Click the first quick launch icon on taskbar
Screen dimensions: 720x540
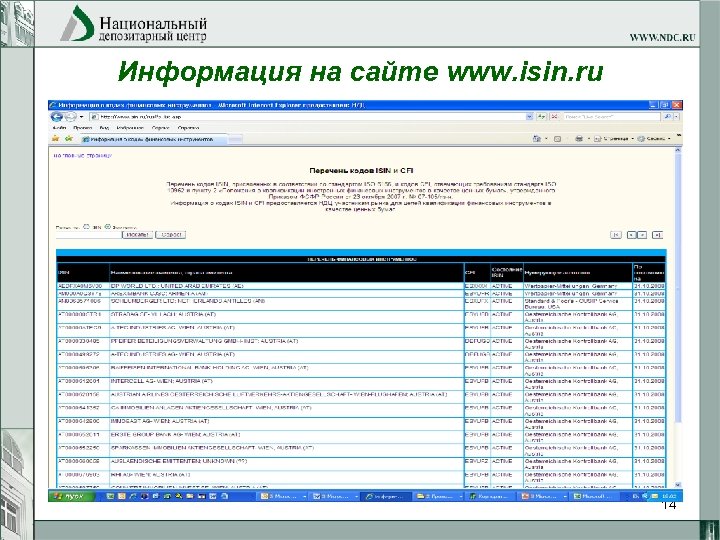pyautogui.click(x=110, y=496)
